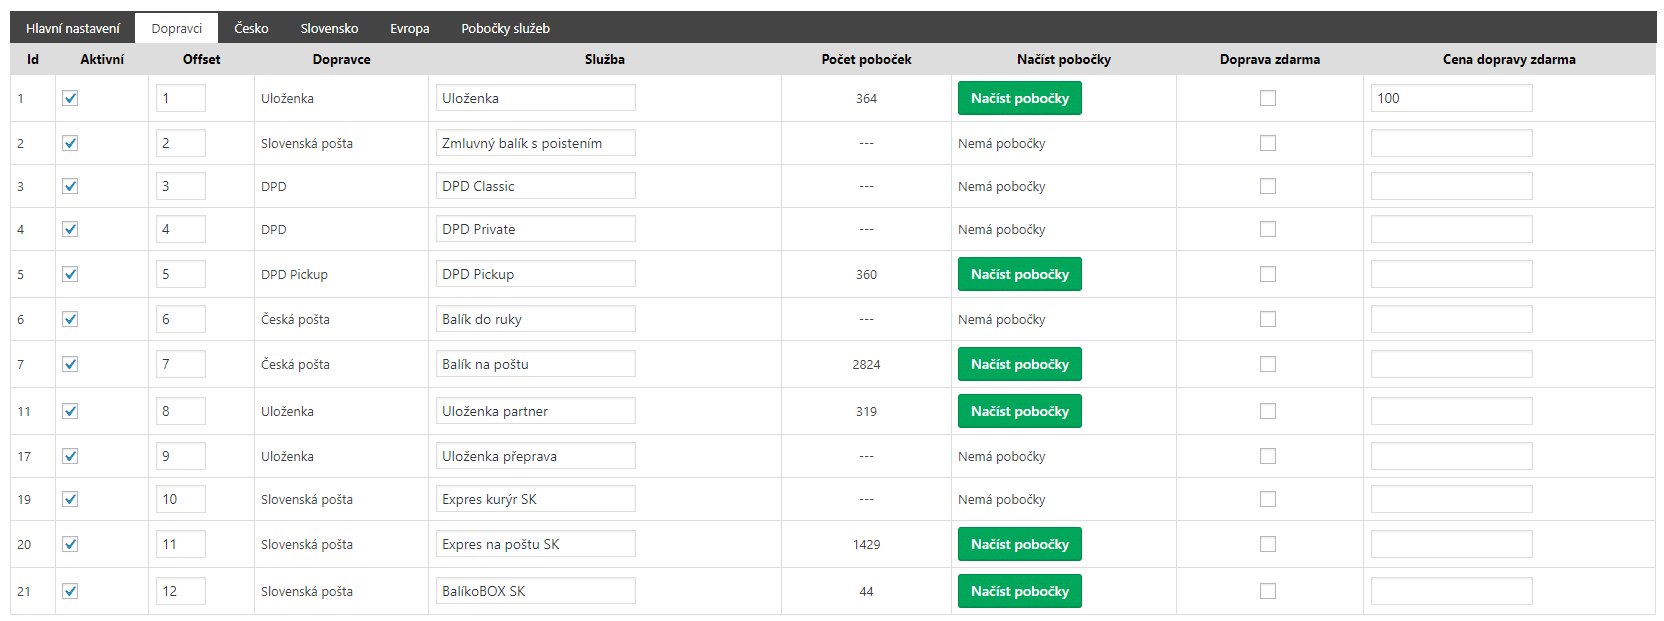1664x621 pixels.
Task: Click row Id 21
Action: pos(24,591)
